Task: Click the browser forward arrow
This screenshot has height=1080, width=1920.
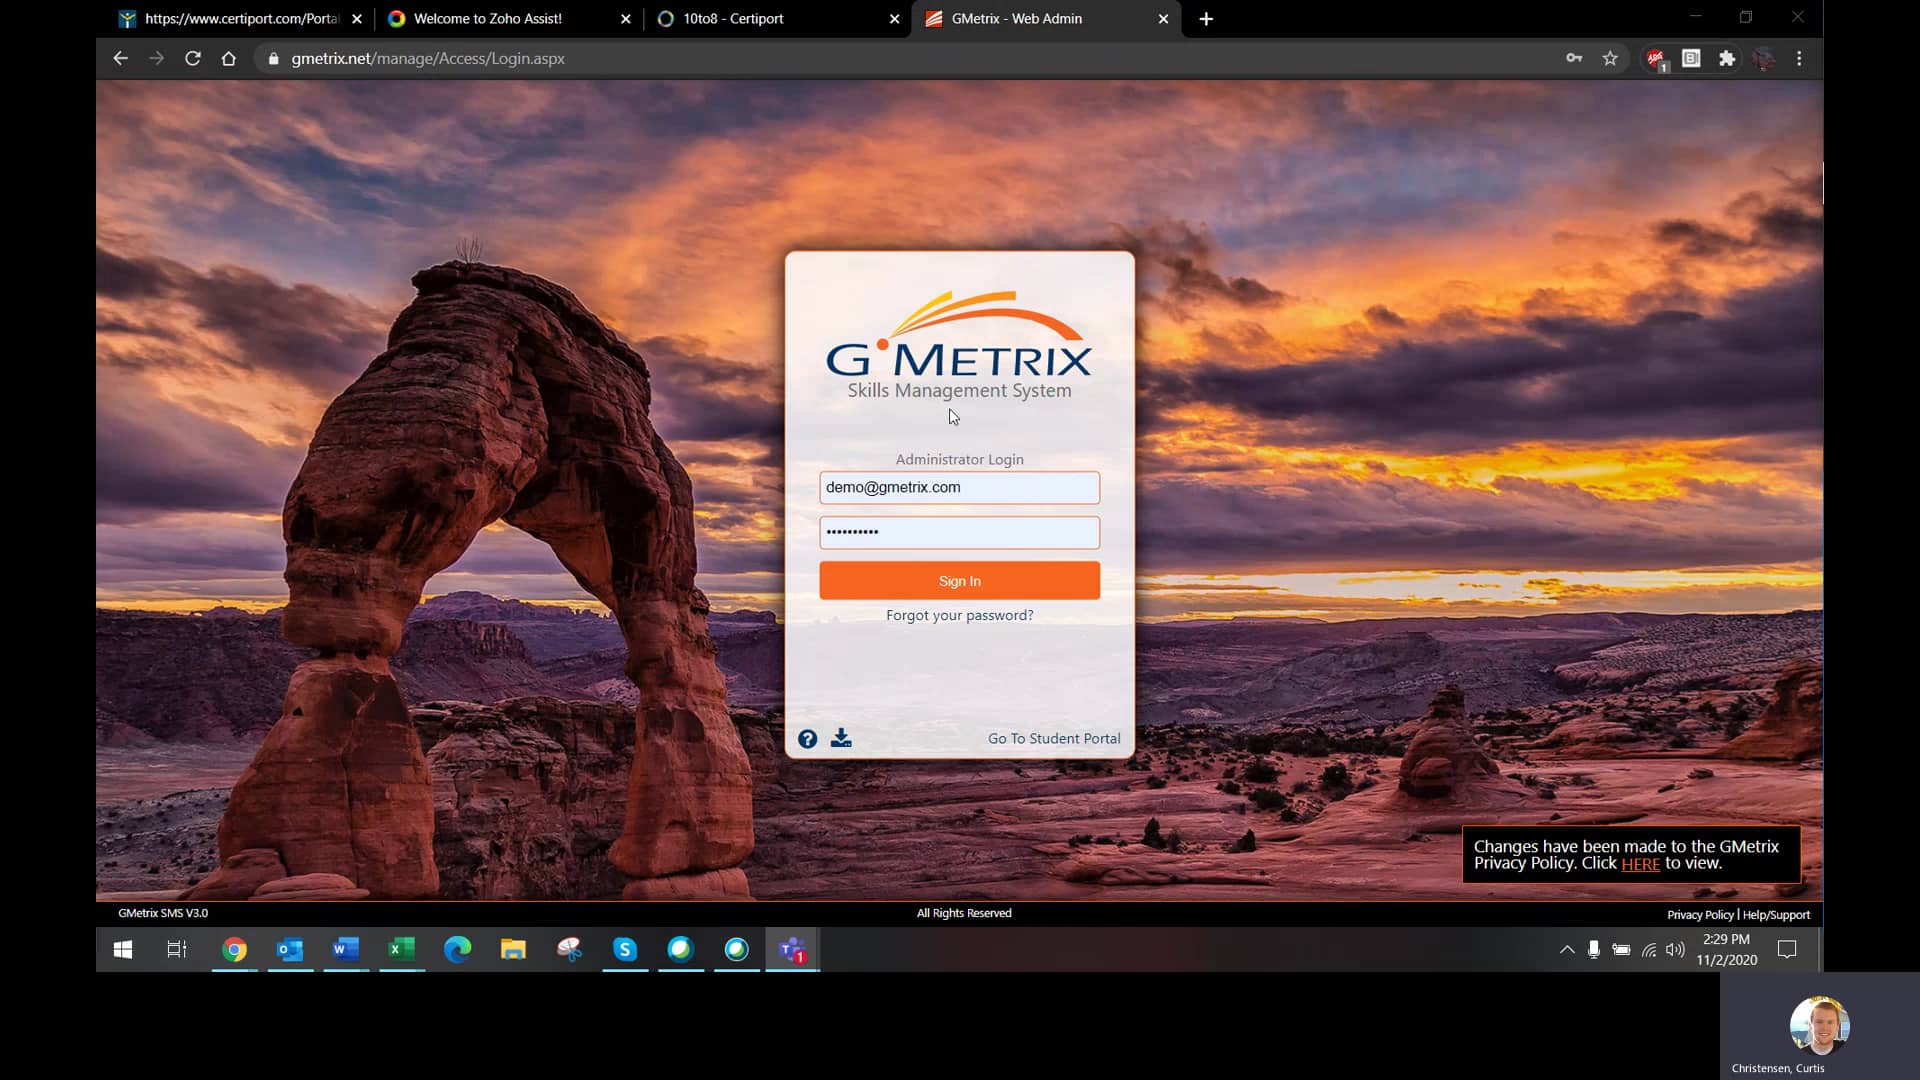Action: pos(156,59)
